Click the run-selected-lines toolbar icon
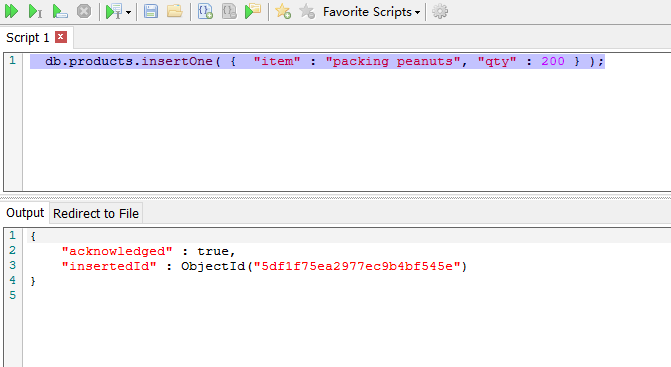The width and height of the screenshot is (671, 367). pyautogui.click(x=59, y=12)
